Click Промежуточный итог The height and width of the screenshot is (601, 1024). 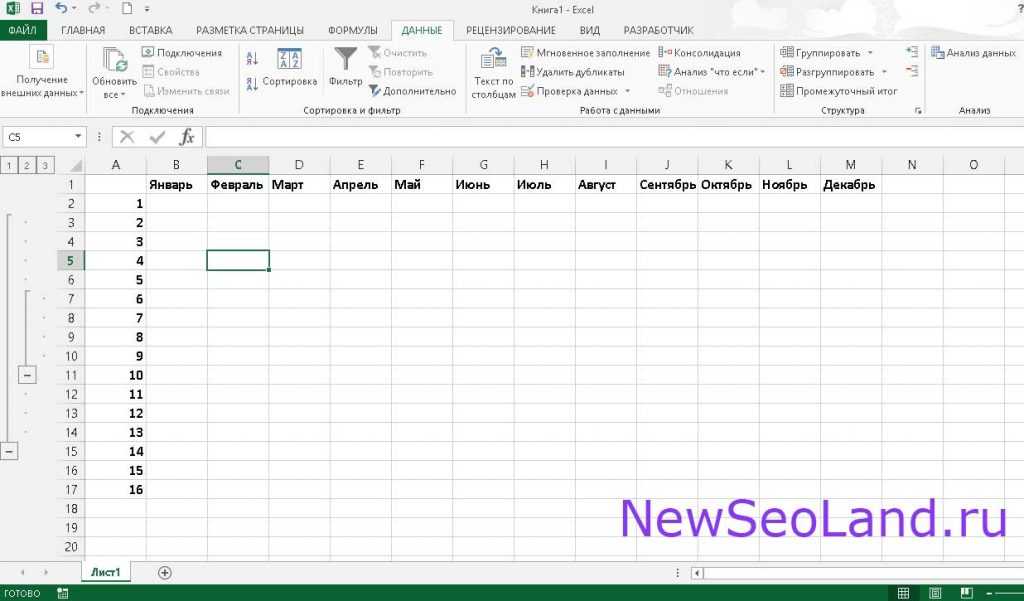coord(839,91)
